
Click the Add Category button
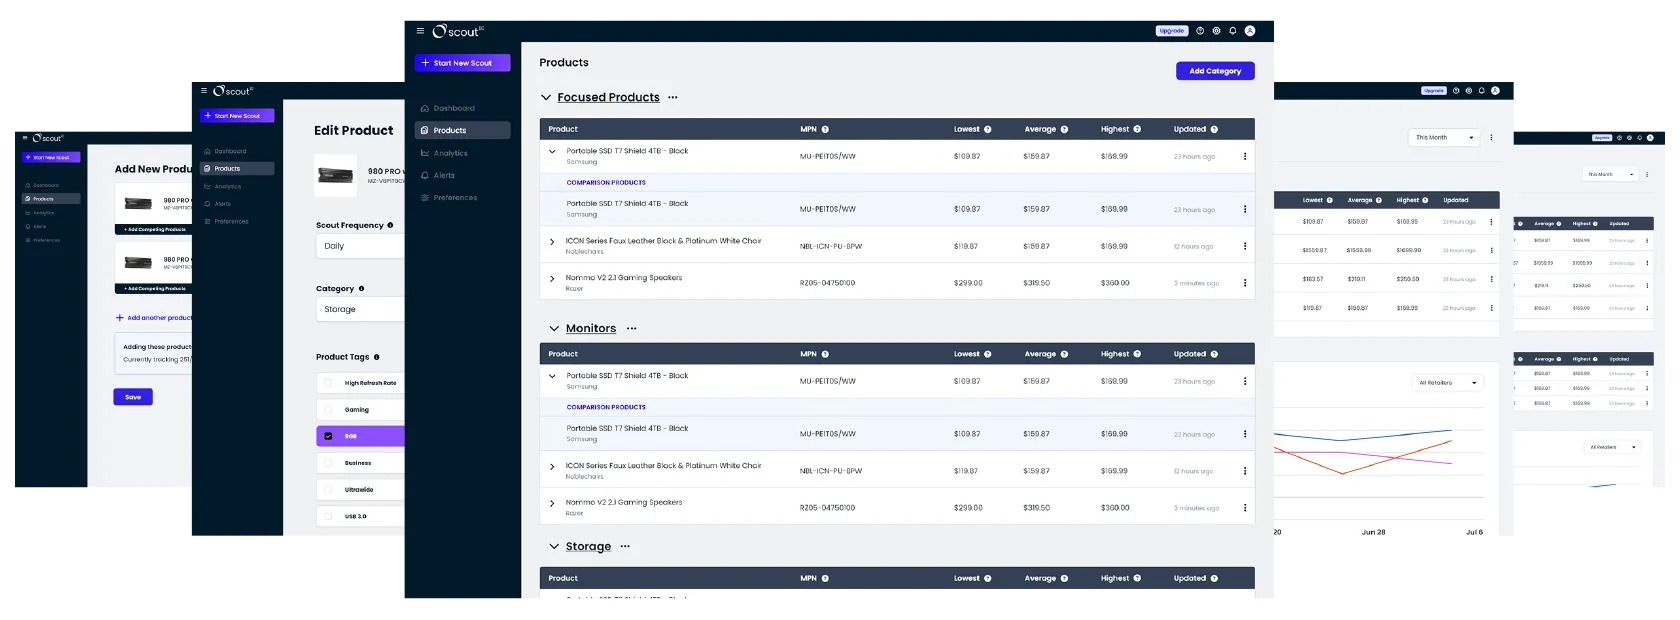1215,71
